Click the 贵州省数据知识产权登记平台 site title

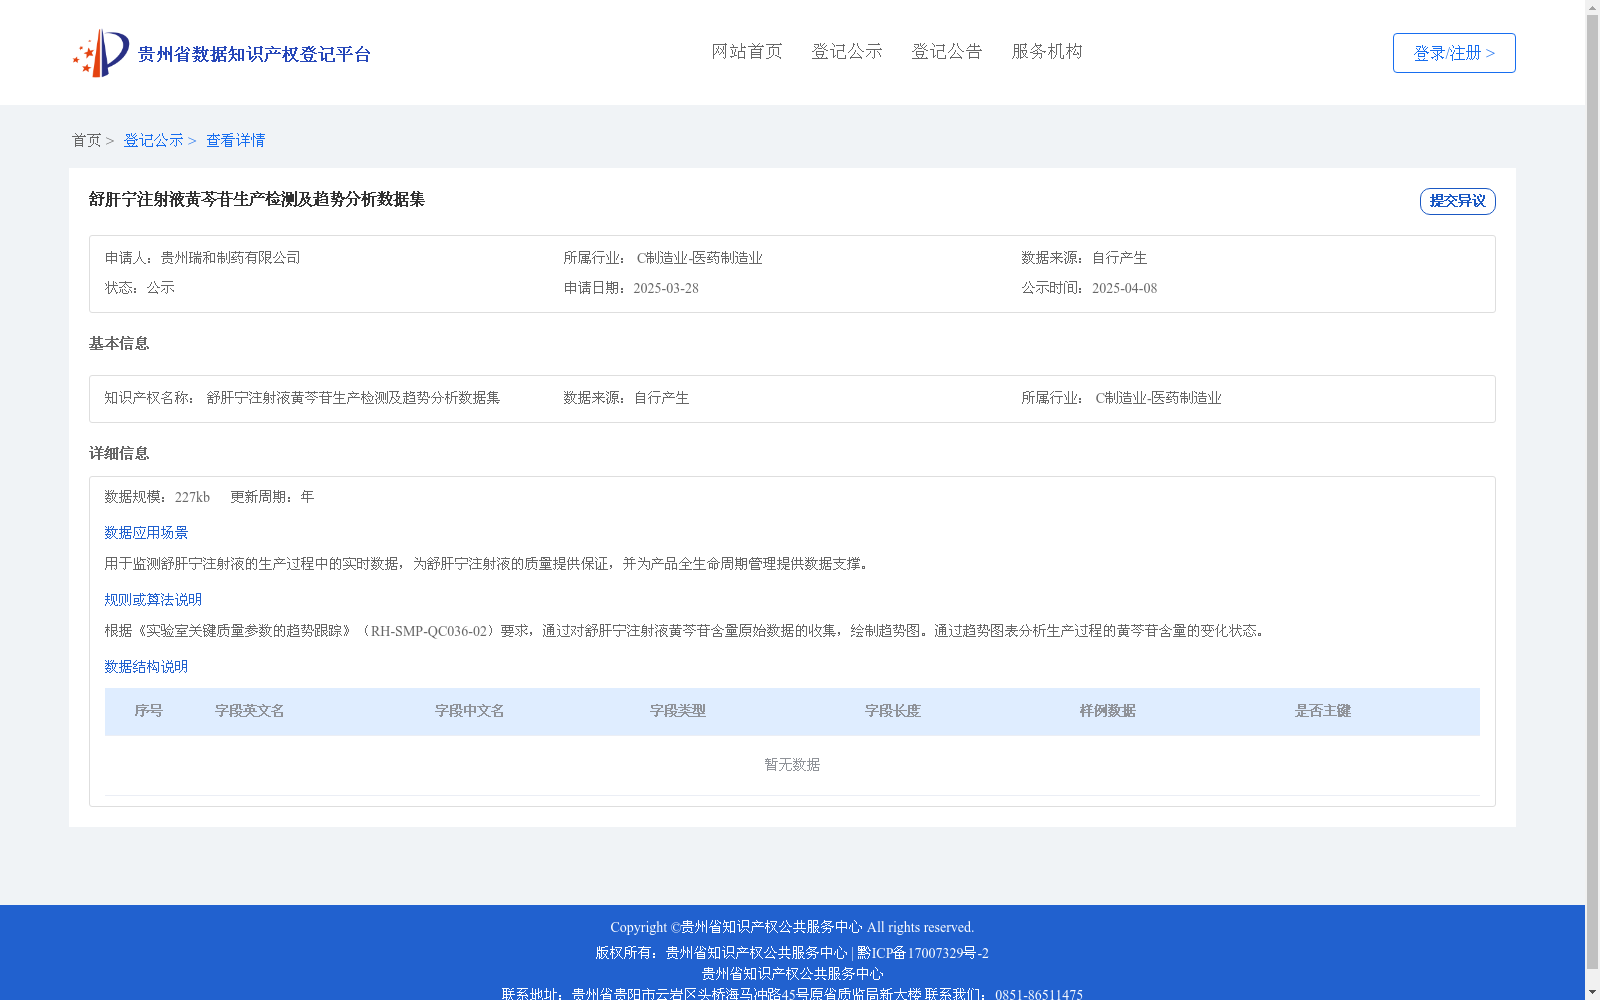pos(254,54)
